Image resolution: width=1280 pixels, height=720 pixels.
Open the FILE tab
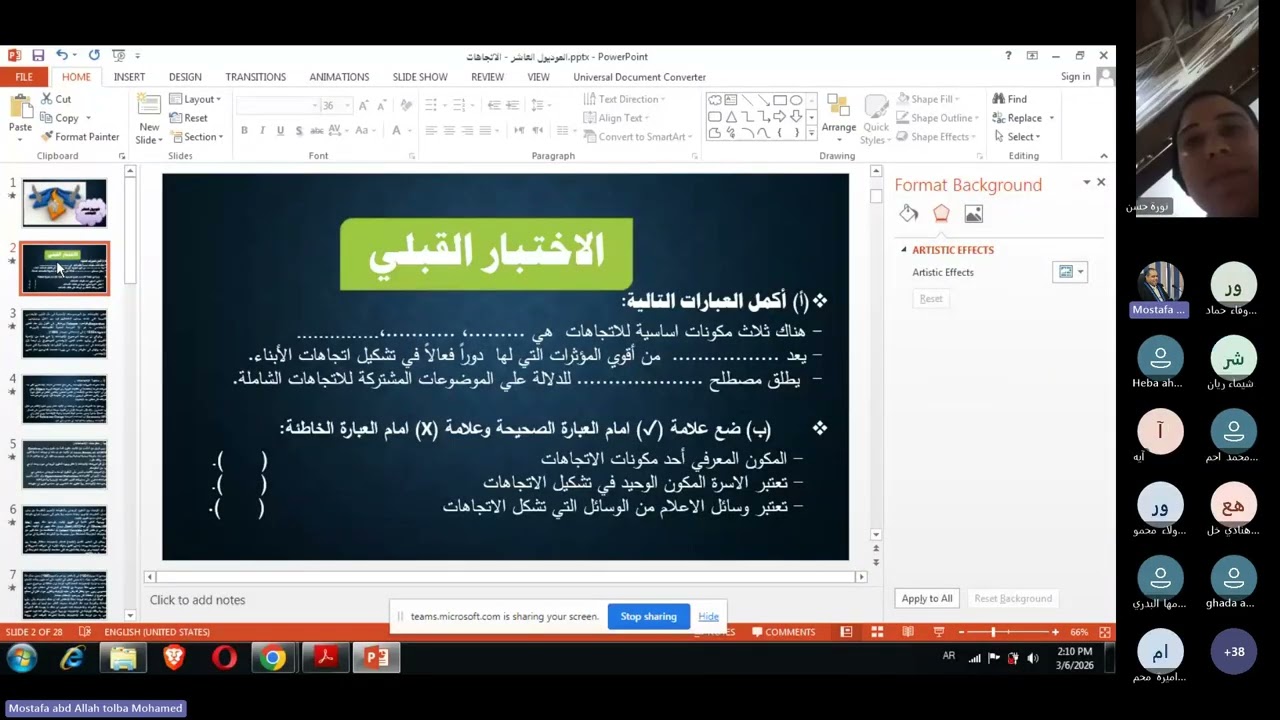click(x=24, y=77)
